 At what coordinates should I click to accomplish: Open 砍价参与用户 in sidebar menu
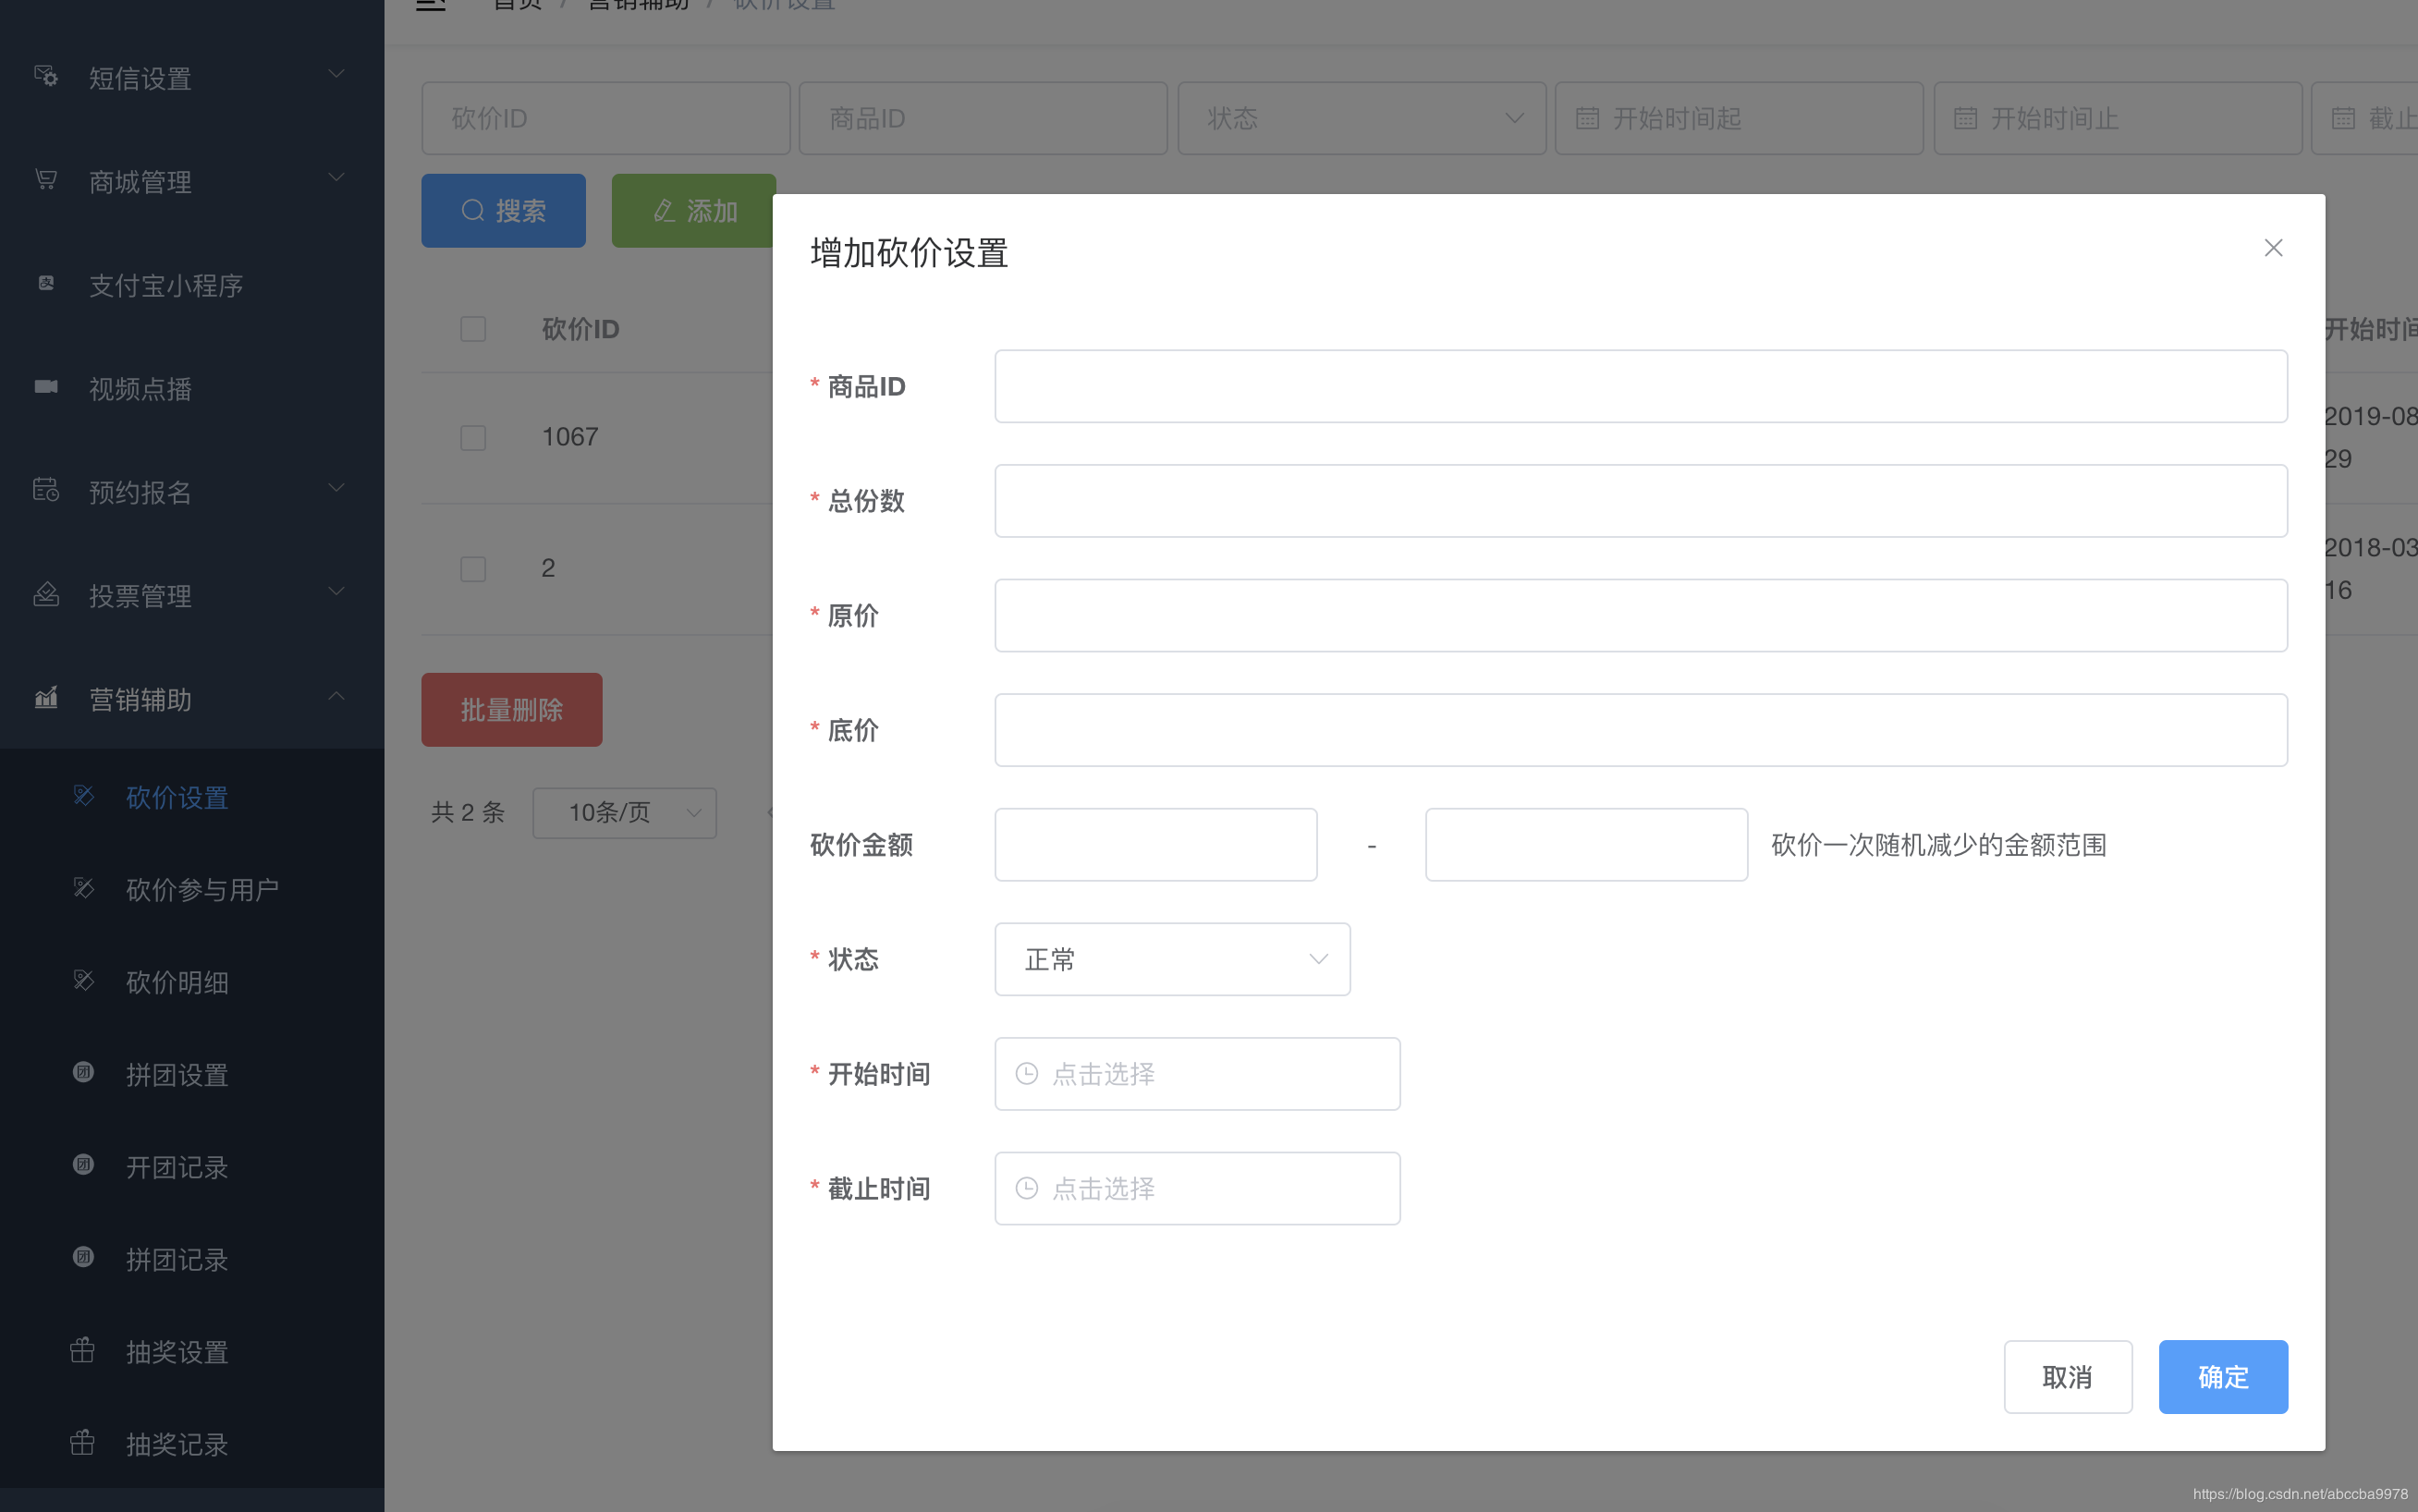202,889
